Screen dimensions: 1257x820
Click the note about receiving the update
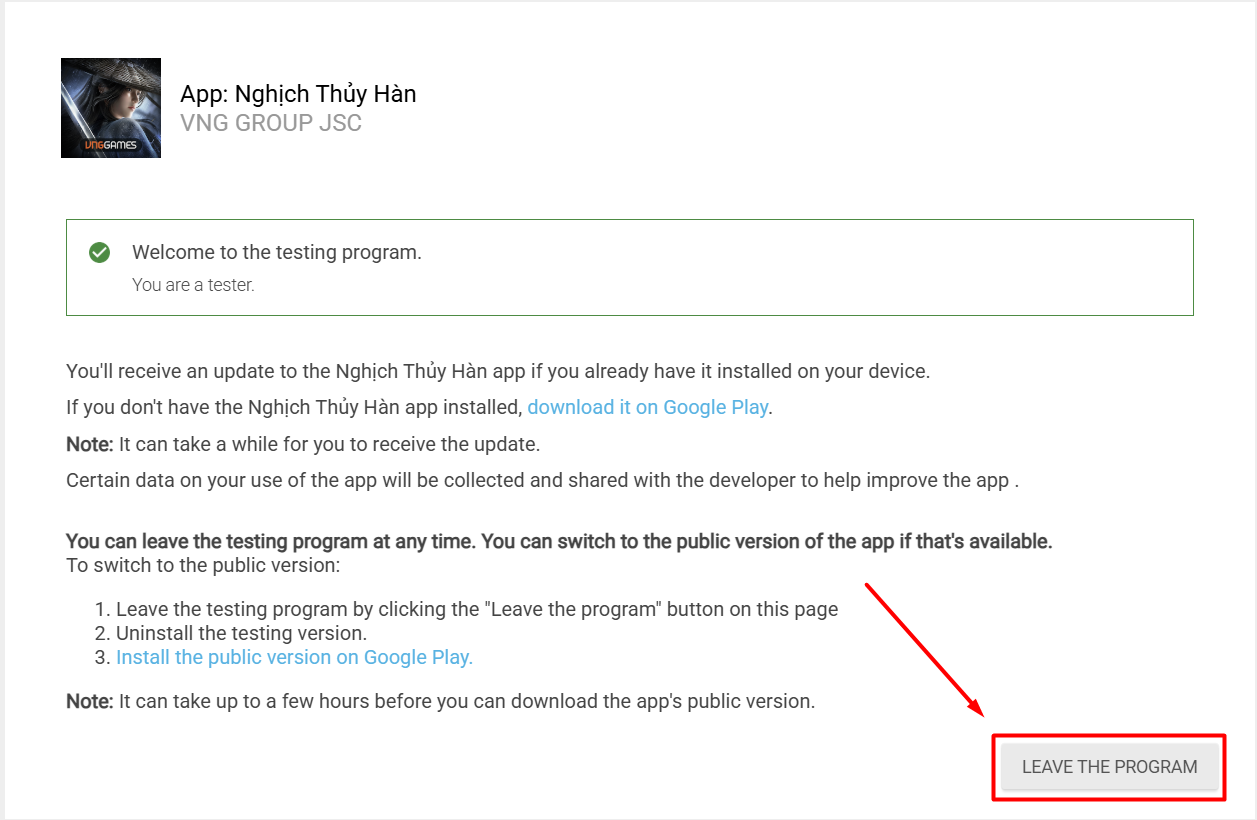[x=303, y=444]
